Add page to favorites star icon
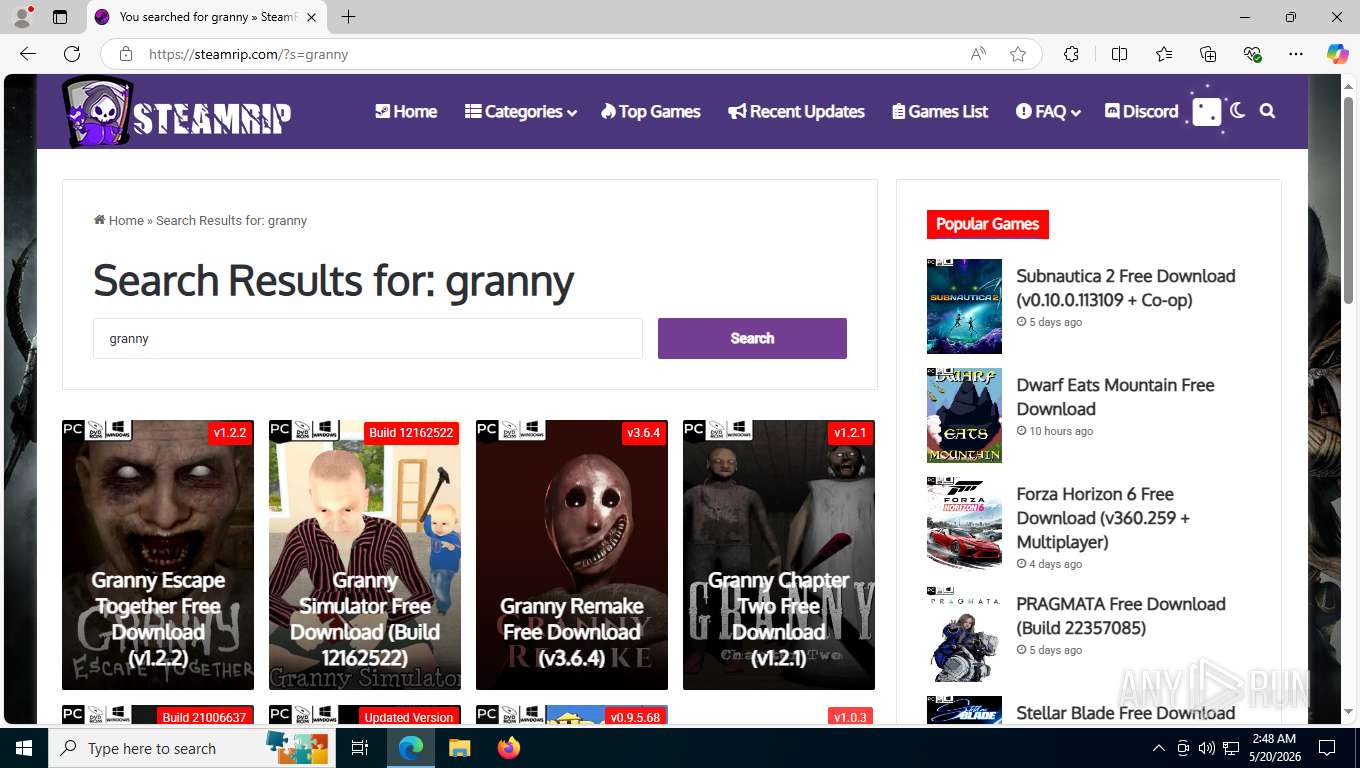Viewport: 1360px width, 768px height. 1018,54
